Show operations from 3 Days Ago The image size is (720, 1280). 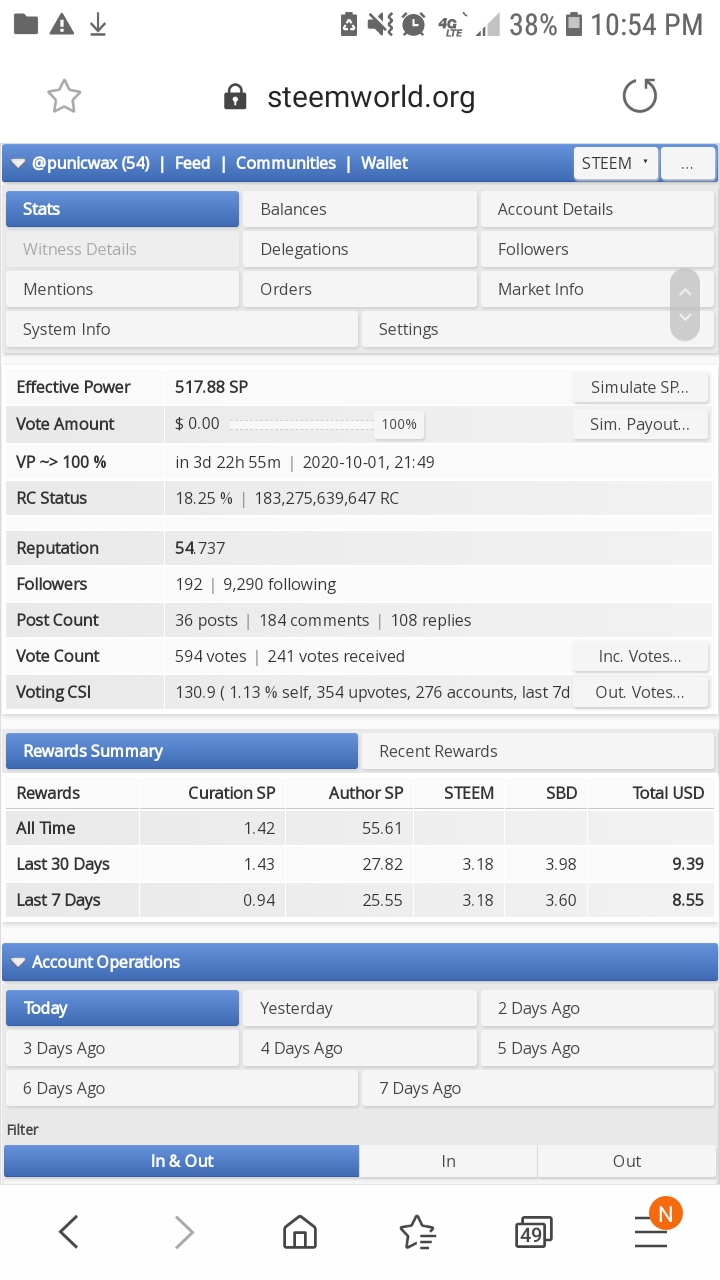pos(123,1048)
